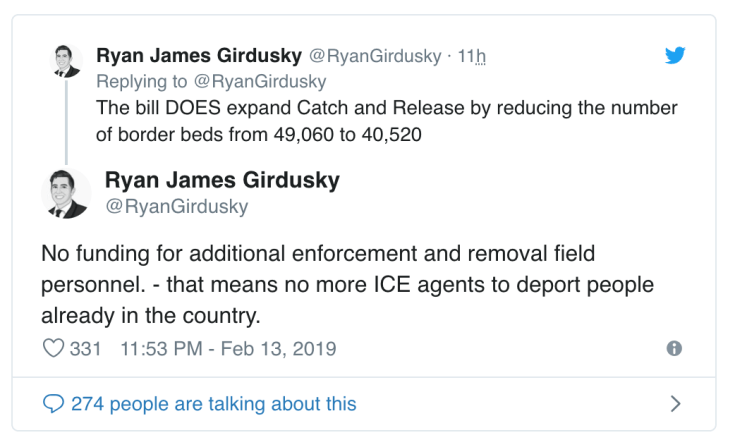This screenshot has width=735, height=447.
Task: Expand the conversation with the right chevron
Action: [x=675, y=404]
